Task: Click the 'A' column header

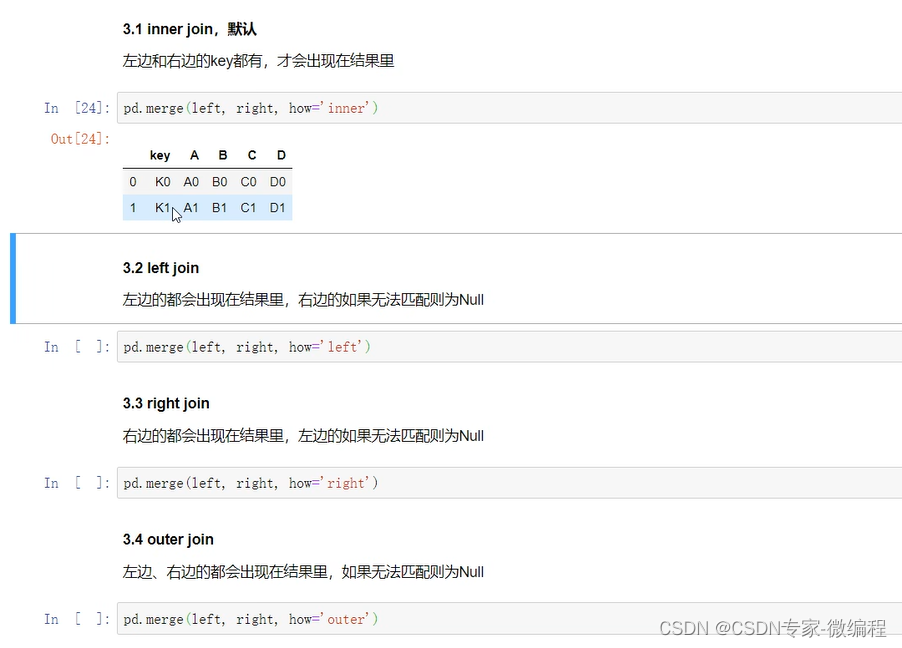Action: 194,155
